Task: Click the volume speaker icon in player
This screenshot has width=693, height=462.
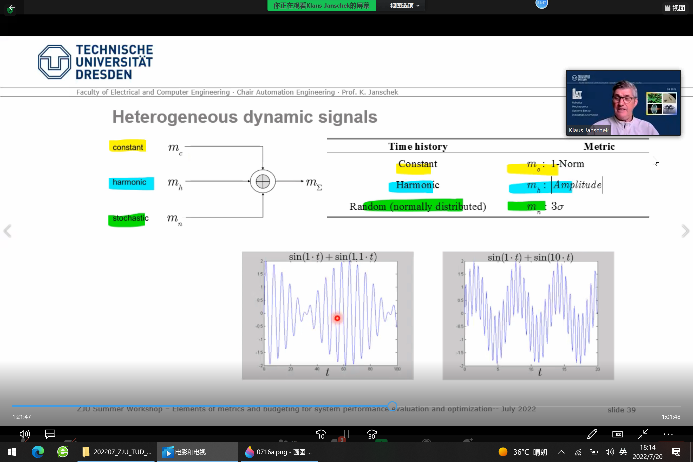Action: pyautogui.click(x=25, y=435)
